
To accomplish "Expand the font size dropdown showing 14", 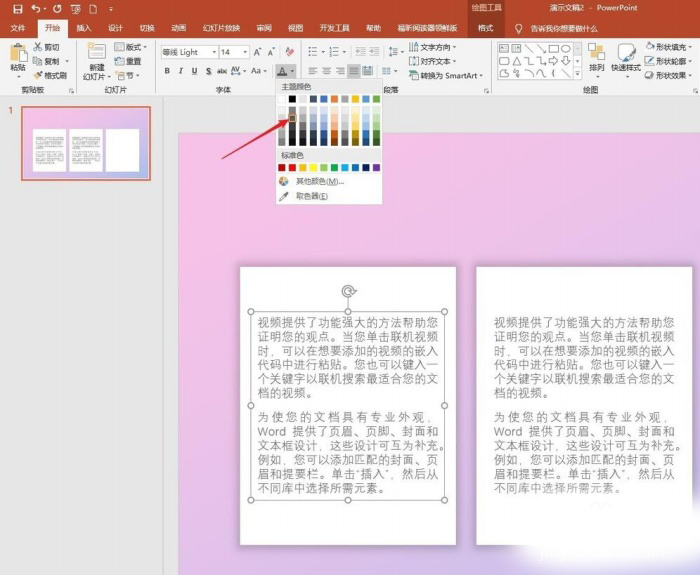I will (x=246, y=51).
